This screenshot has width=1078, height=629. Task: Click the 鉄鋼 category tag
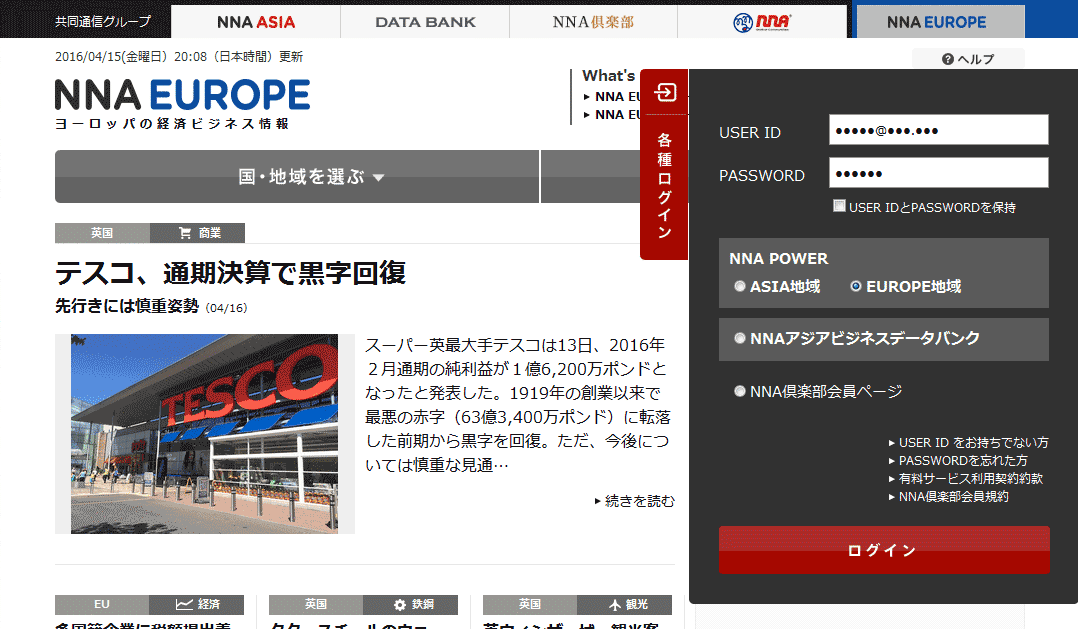pyautogui.click(x=410, y=604)
